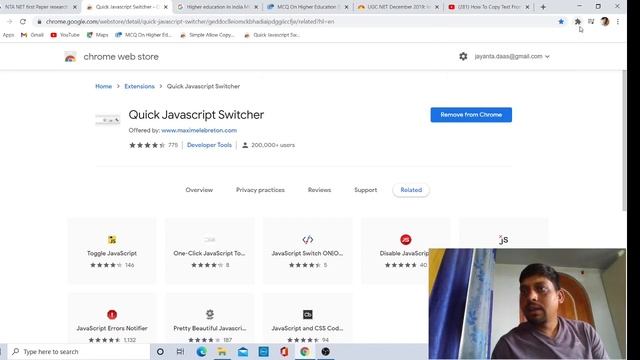Switch to Higher education in India browser tab
The image size is (640, 360).
(218, 7)
